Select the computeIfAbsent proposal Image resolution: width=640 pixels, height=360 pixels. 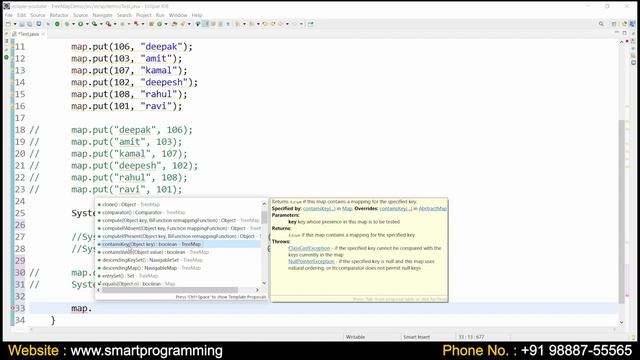(179, 228)
